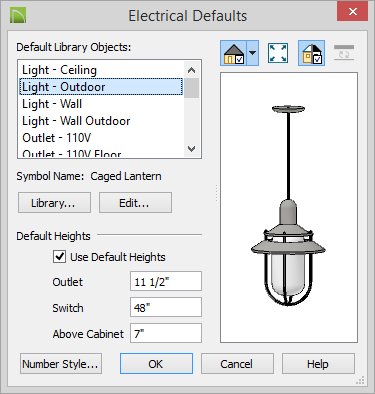Click the Outlet height input field
This screenshot has width=375, height=394.
(166, 281)
